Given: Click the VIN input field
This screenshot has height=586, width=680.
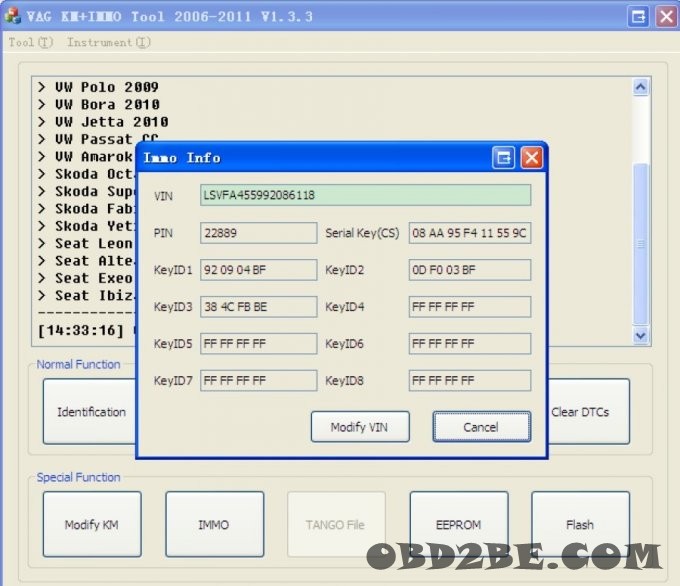Looking at the screenshot, I should [x=365, y=195].
